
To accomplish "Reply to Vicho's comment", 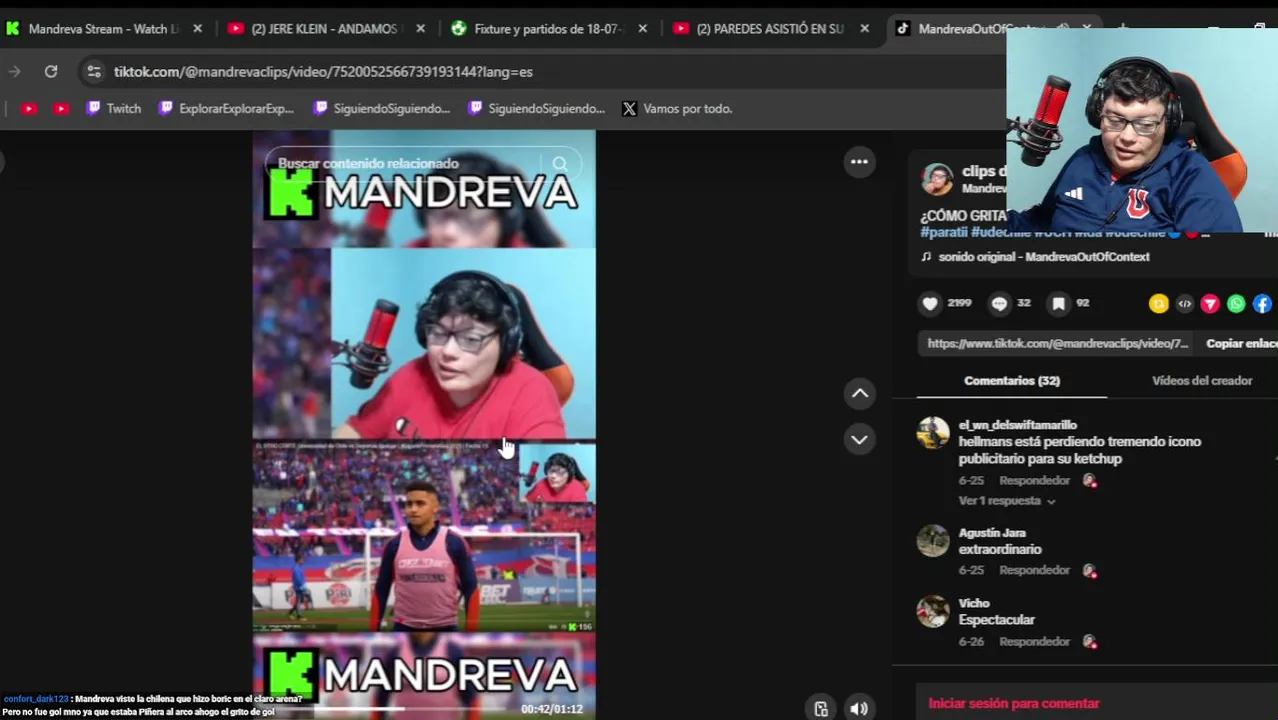I will click(x=1034, y=642).
